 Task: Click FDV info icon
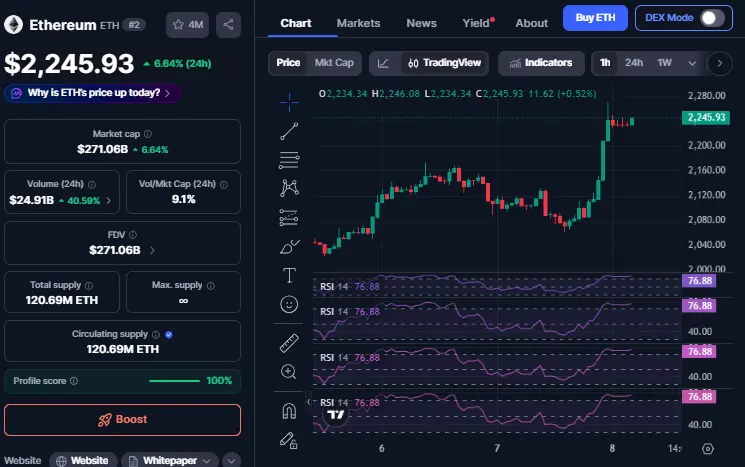(x=133, y=235)
